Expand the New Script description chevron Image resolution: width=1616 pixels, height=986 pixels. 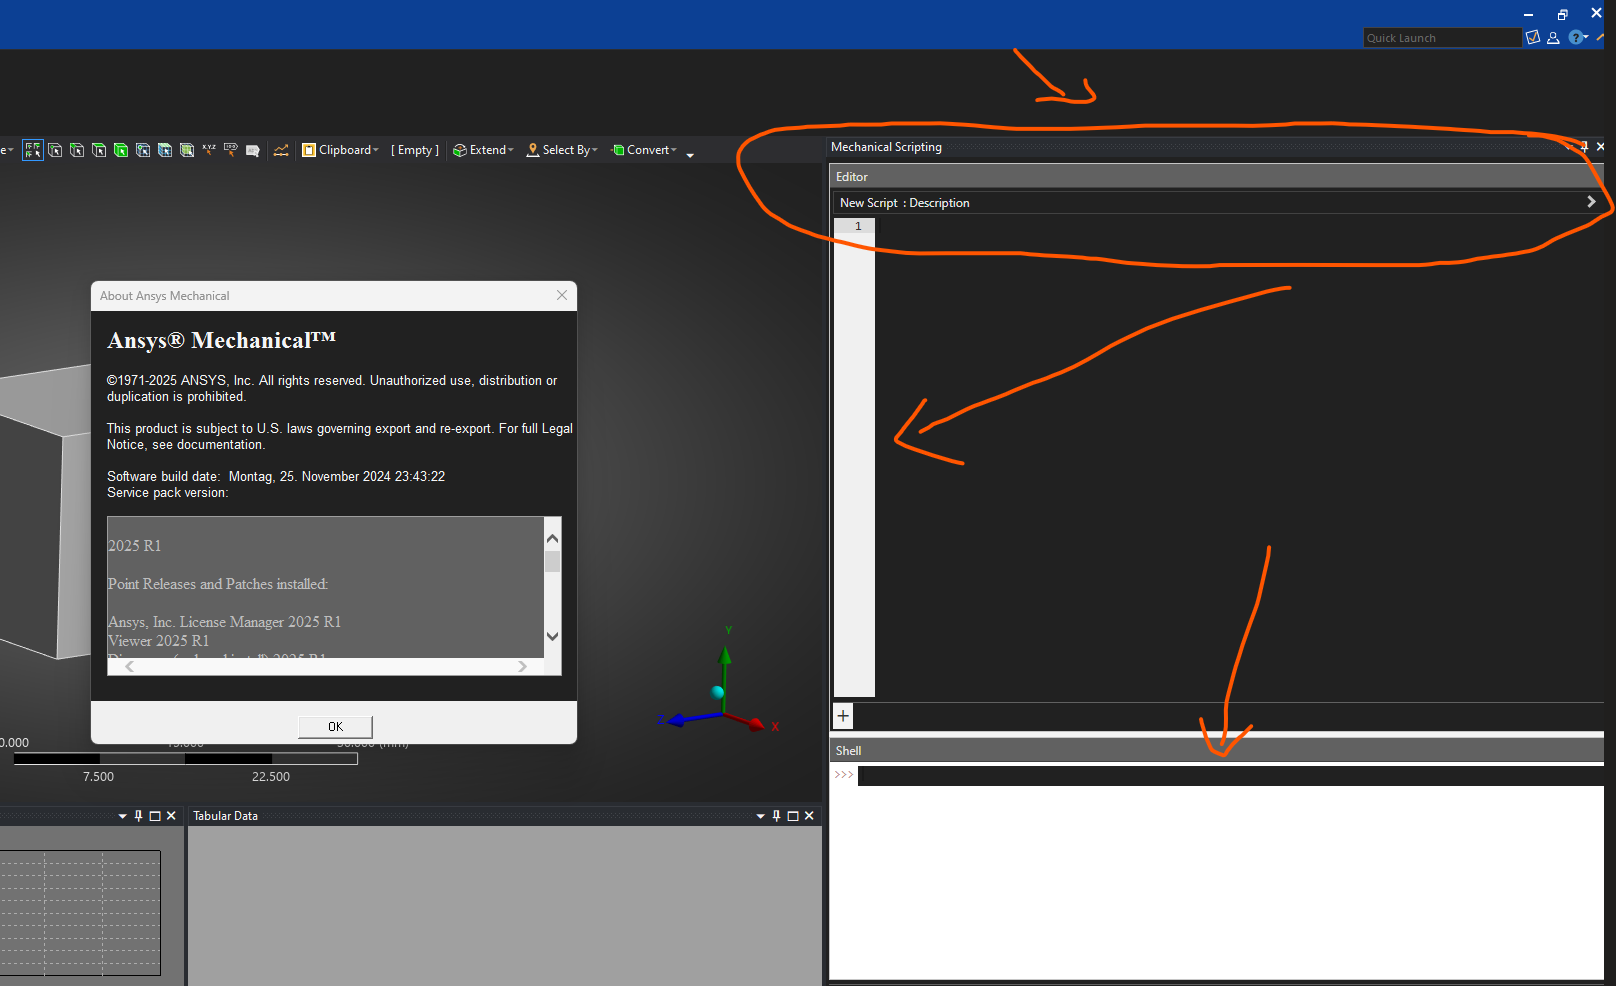tap(1591, 202)
